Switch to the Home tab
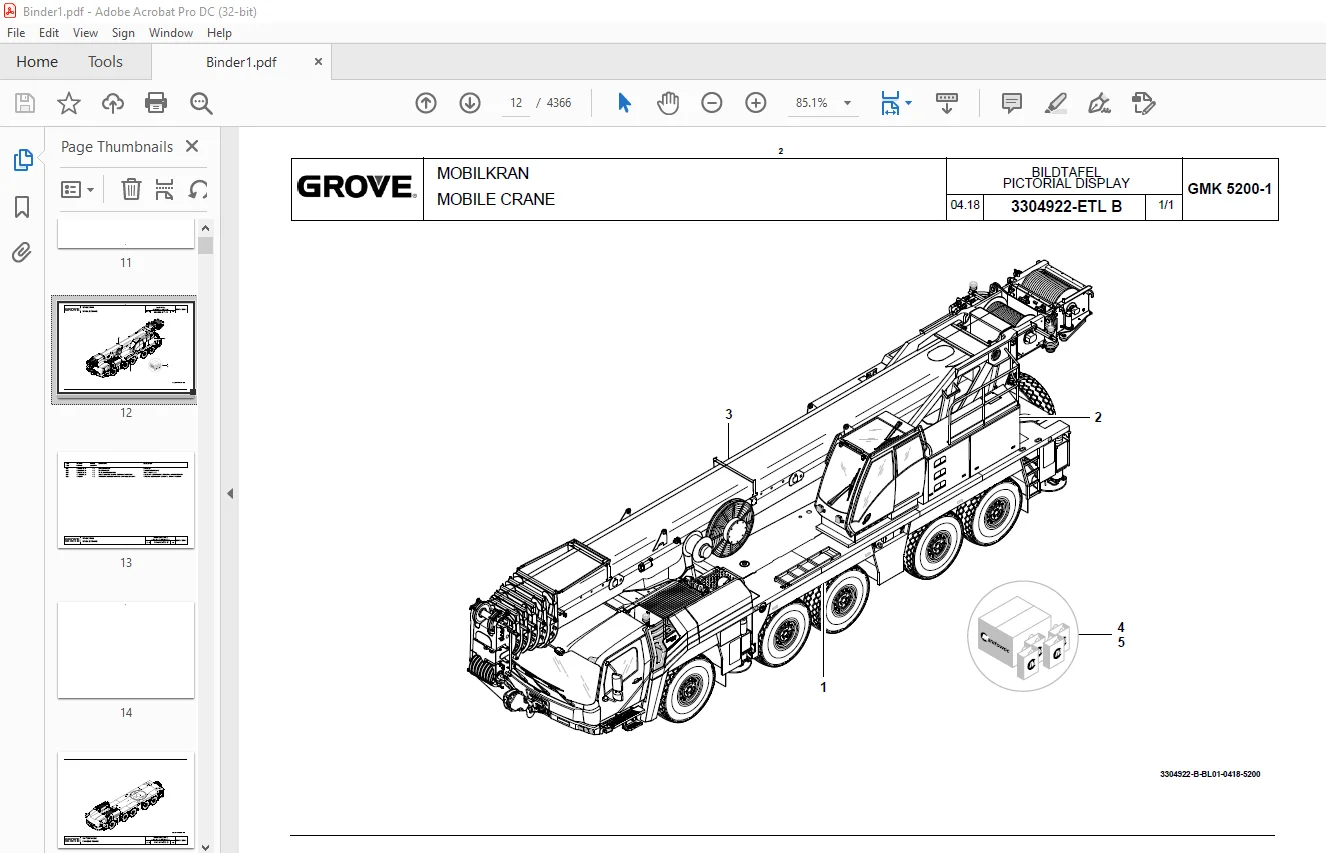This screenshot has width=1326, height=853. (x=37, y=62)
